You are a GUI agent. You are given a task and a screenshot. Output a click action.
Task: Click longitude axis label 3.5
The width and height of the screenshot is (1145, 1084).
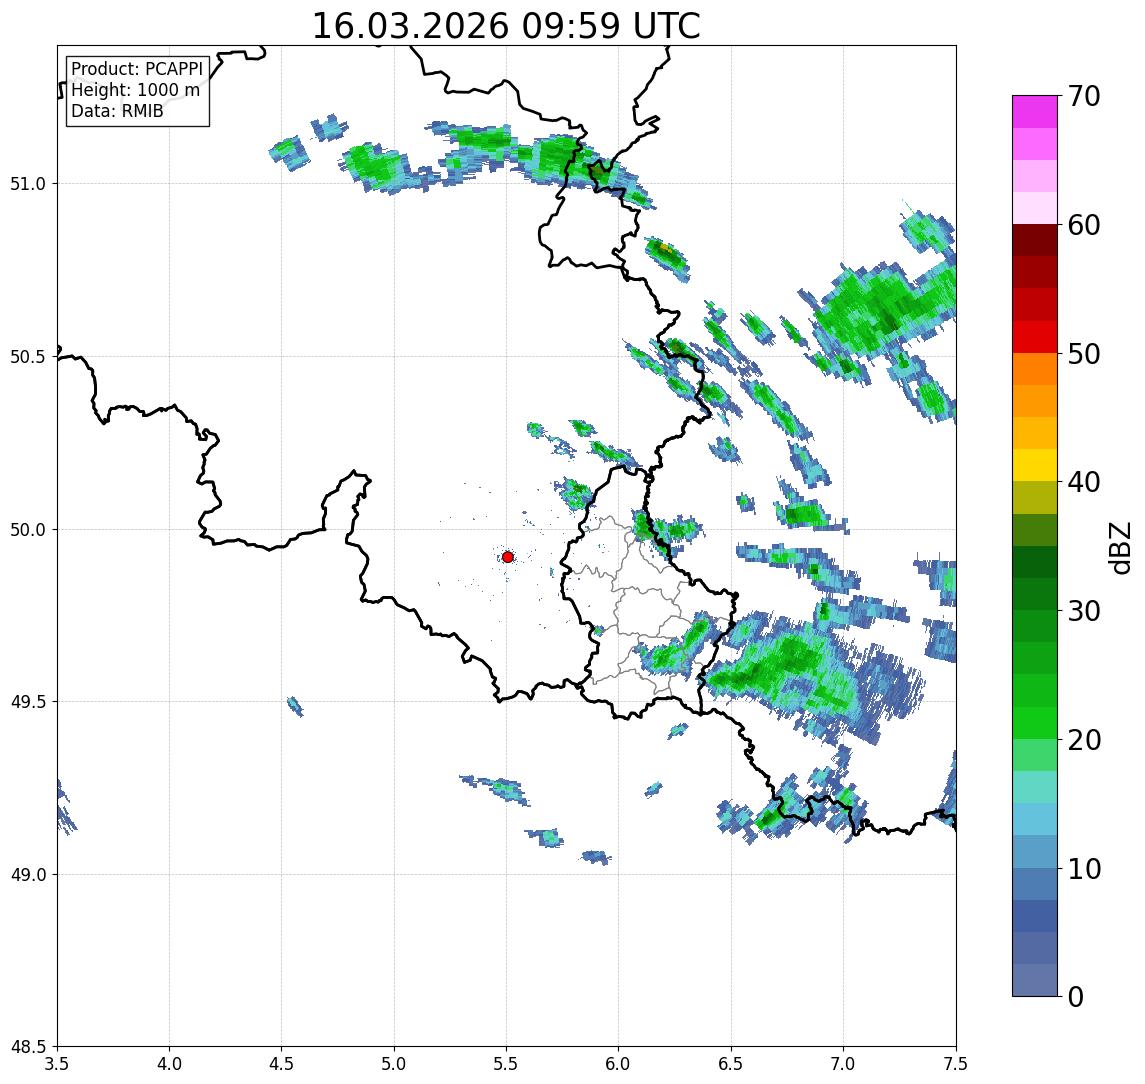pos(57,1063)
